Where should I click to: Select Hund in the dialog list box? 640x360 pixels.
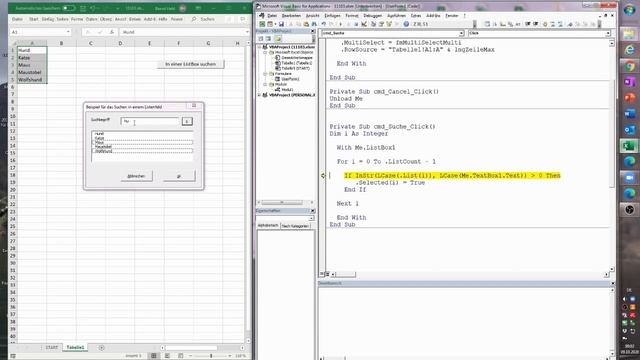click(142, 133)
